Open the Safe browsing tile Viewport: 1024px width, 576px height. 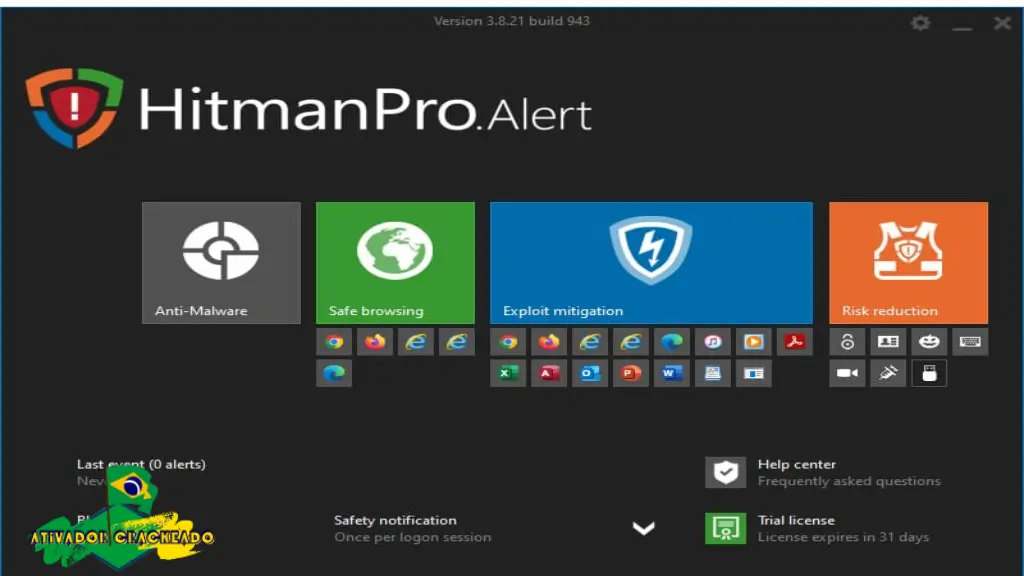[395, 263]
